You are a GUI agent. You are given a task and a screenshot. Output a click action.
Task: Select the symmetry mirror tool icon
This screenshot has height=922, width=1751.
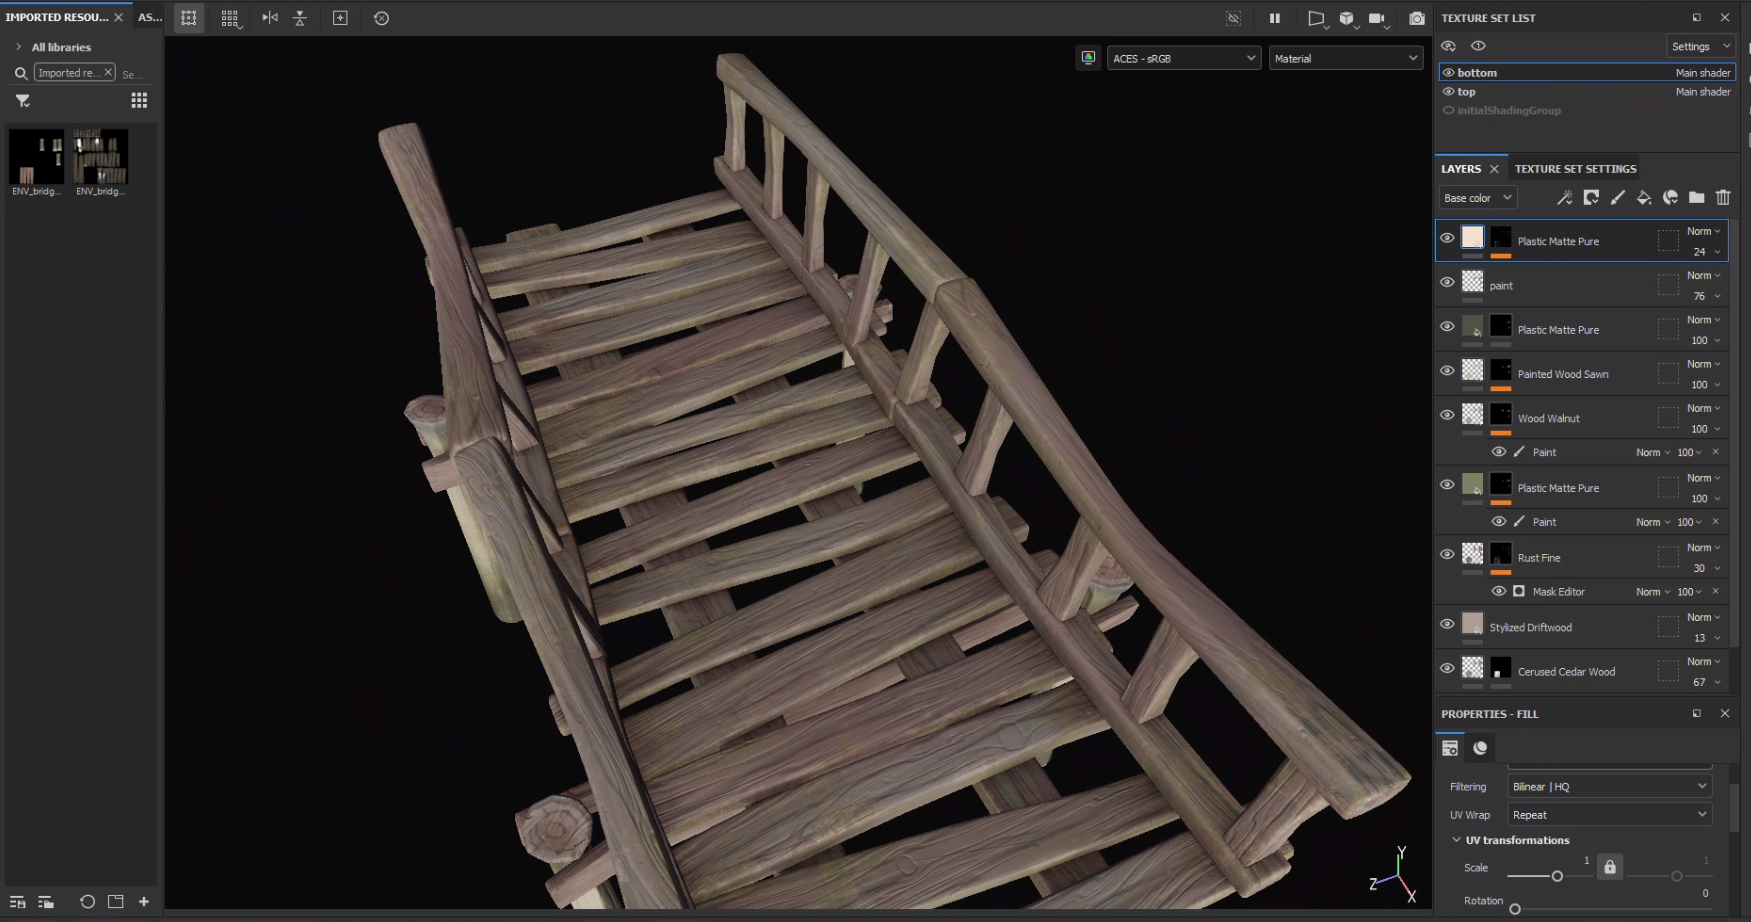click(269, 17)
